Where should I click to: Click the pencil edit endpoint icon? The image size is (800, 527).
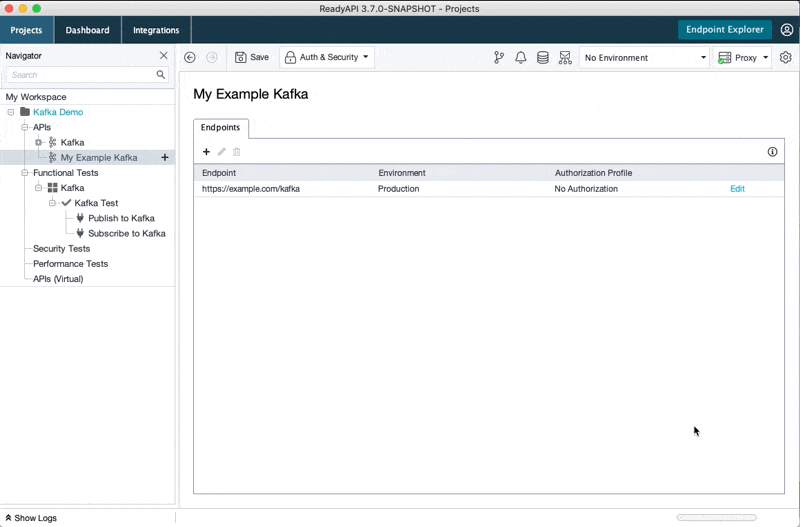(221, 152)
